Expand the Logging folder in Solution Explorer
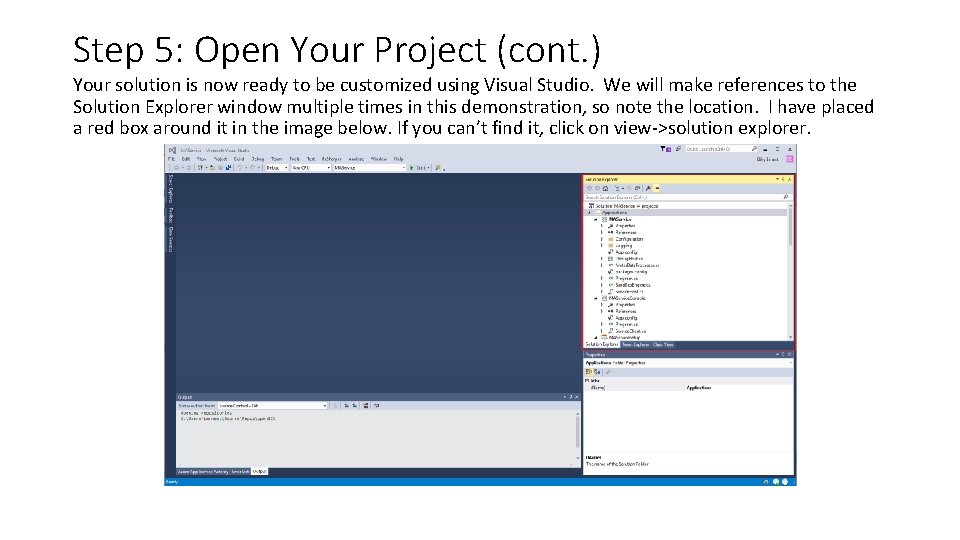 click(x=602, y=246)
